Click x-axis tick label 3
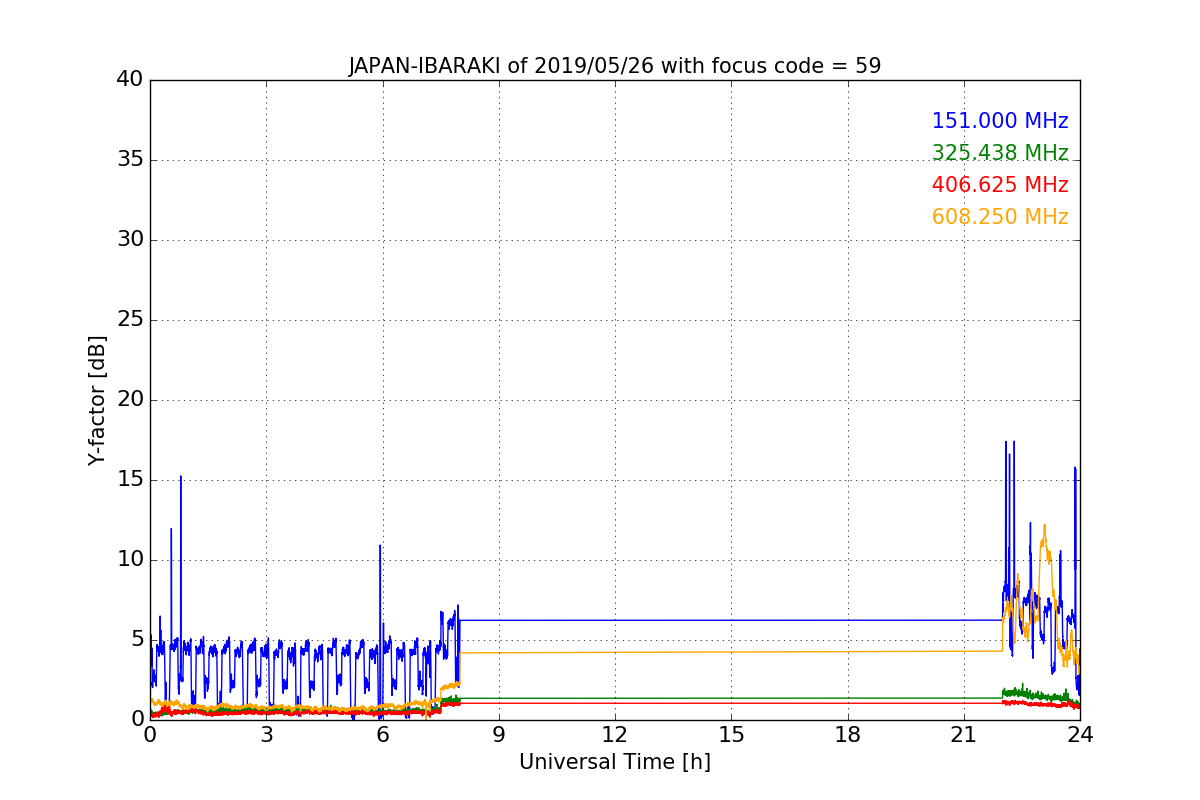This screenshot has width=1200, height=800. tap(266, 735)
